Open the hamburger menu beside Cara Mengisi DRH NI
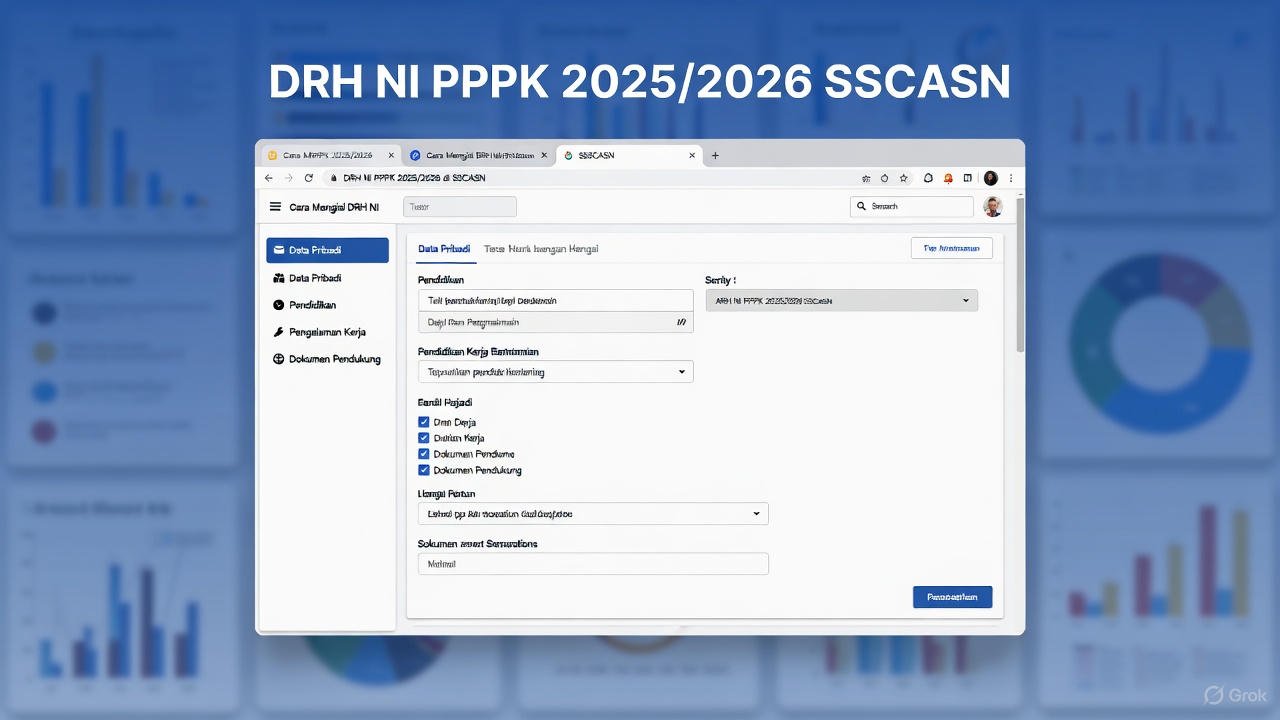1280x720 pixels. tap(275, 207)
